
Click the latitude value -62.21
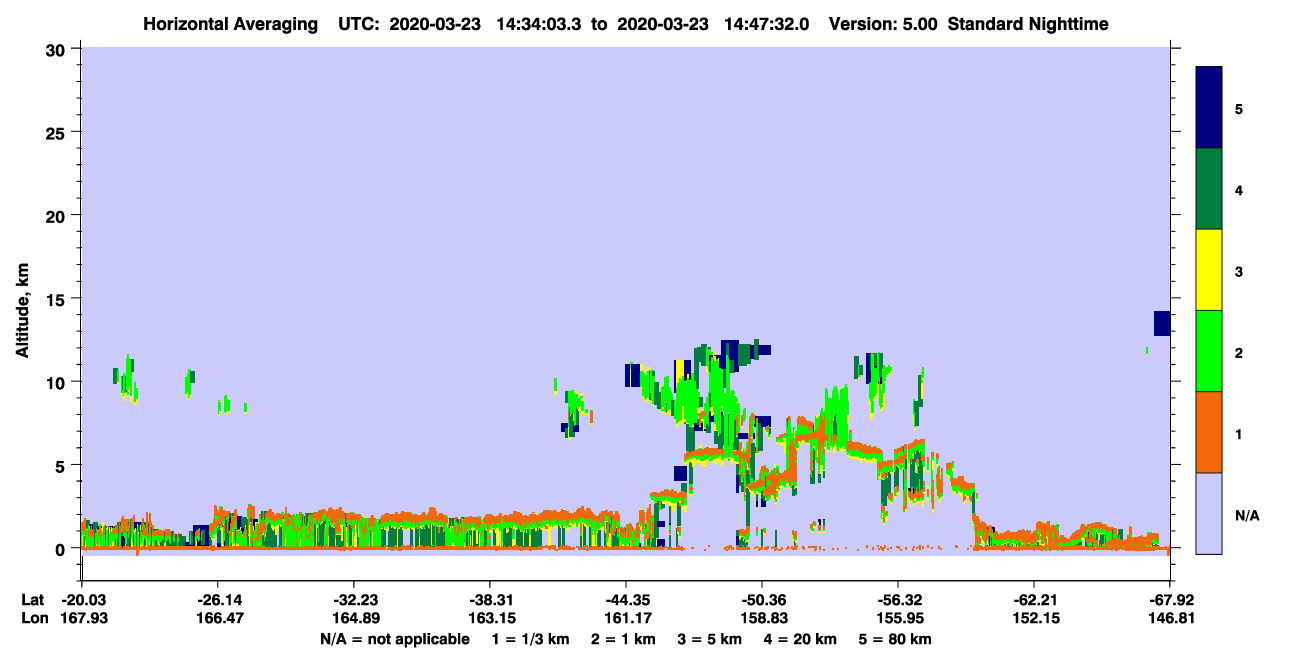pos(1034,600)
